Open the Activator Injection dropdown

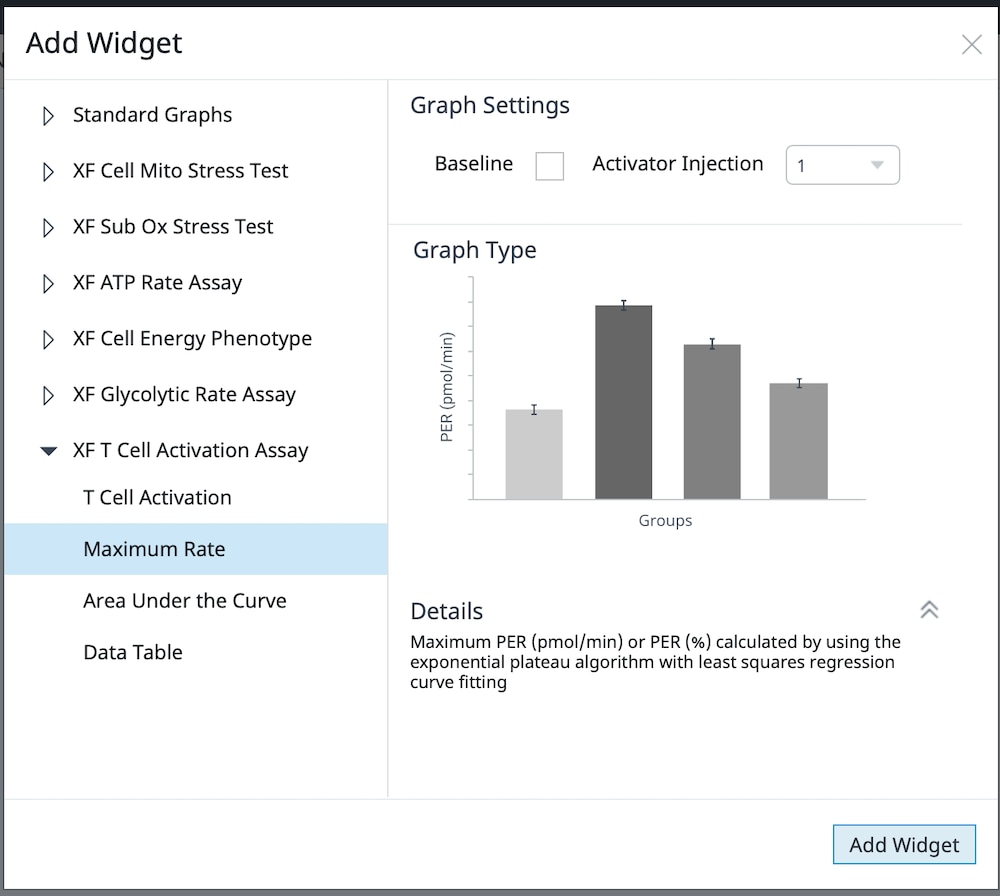pos(842,166)
